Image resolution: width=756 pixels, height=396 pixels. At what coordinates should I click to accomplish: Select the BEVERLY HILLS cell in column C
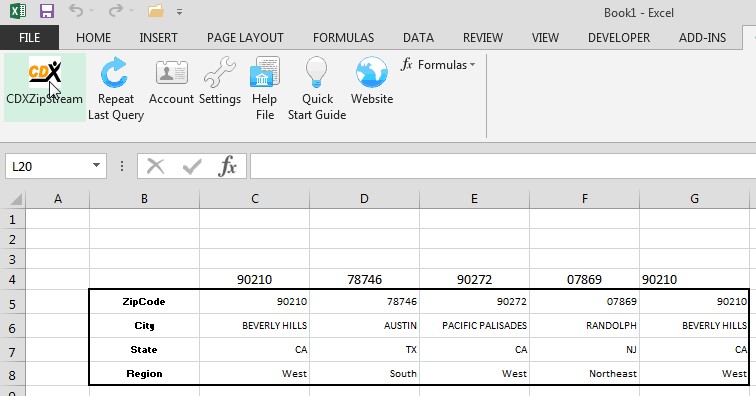pos(254,326)
